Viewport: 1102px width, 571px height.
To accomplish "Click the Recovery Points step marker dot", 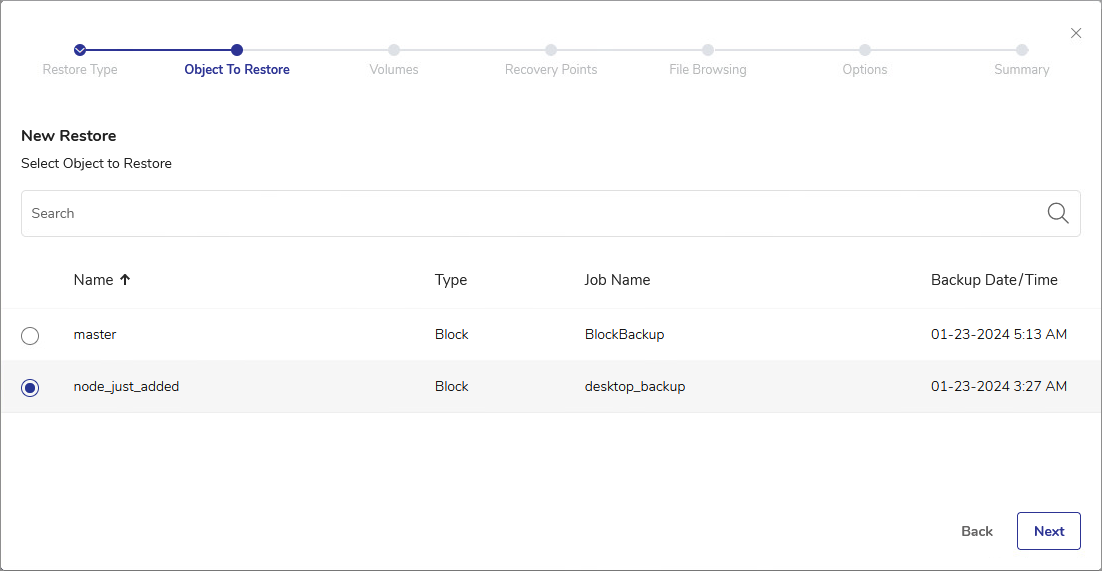I will [551, 50].
